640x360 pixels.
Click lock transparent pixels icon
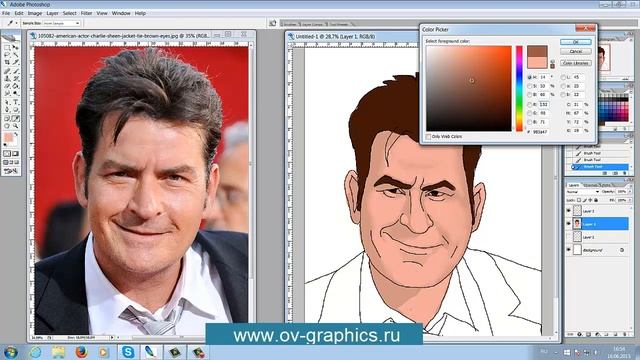click(579, 200)
